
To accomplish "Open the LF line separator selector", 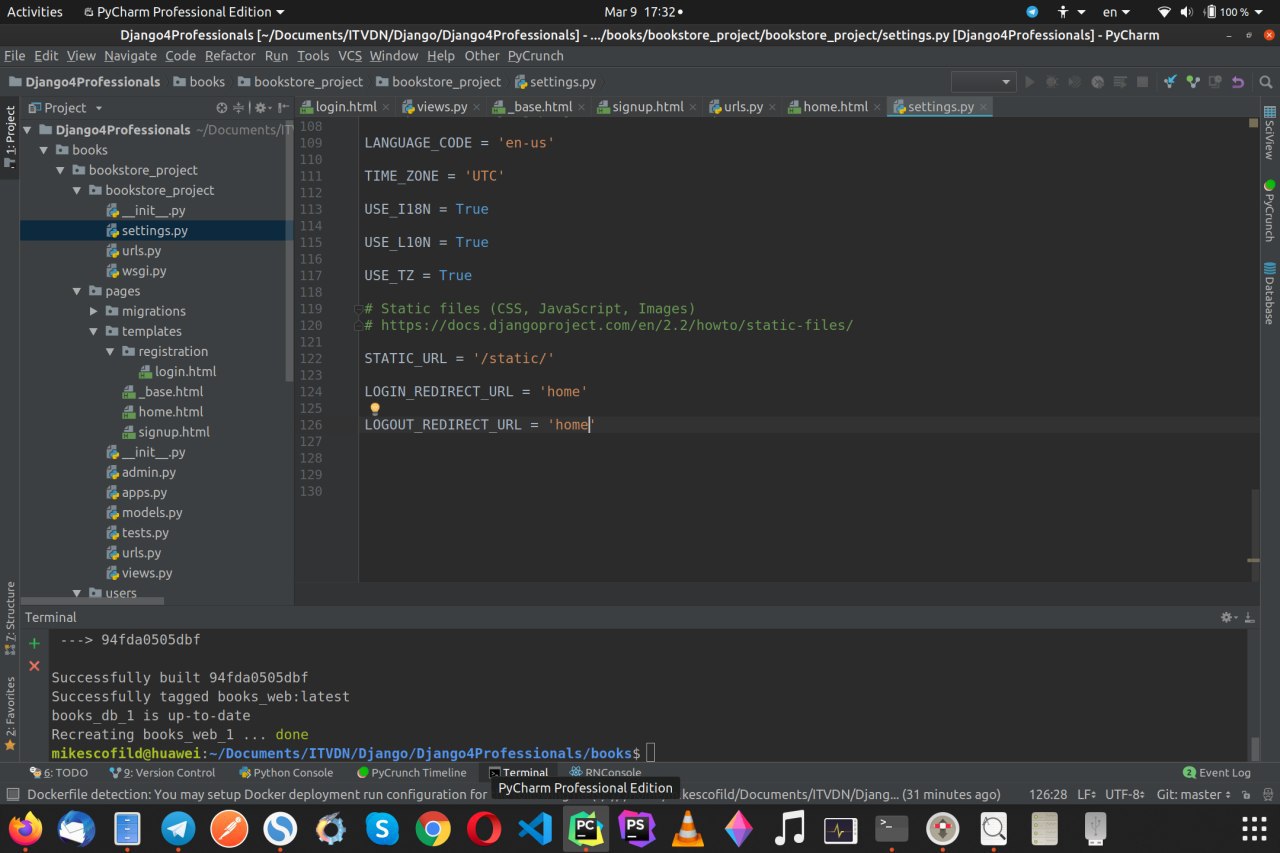I will [x=1087, y=795].
